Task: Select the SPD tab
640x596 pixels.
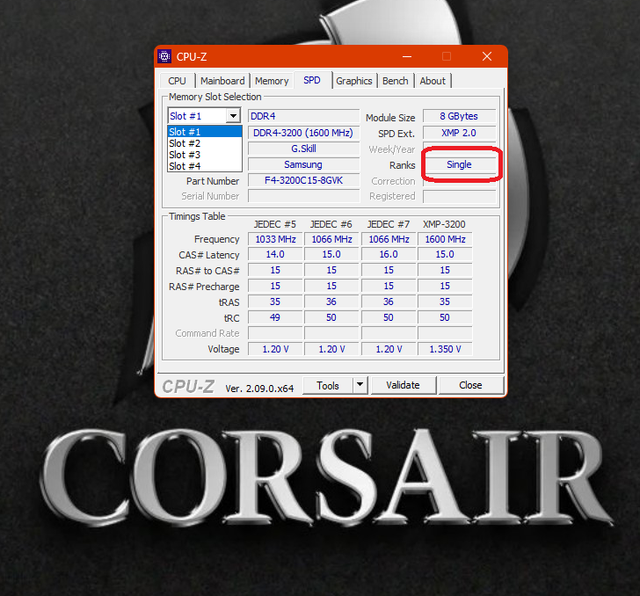Action: [312, 80]
